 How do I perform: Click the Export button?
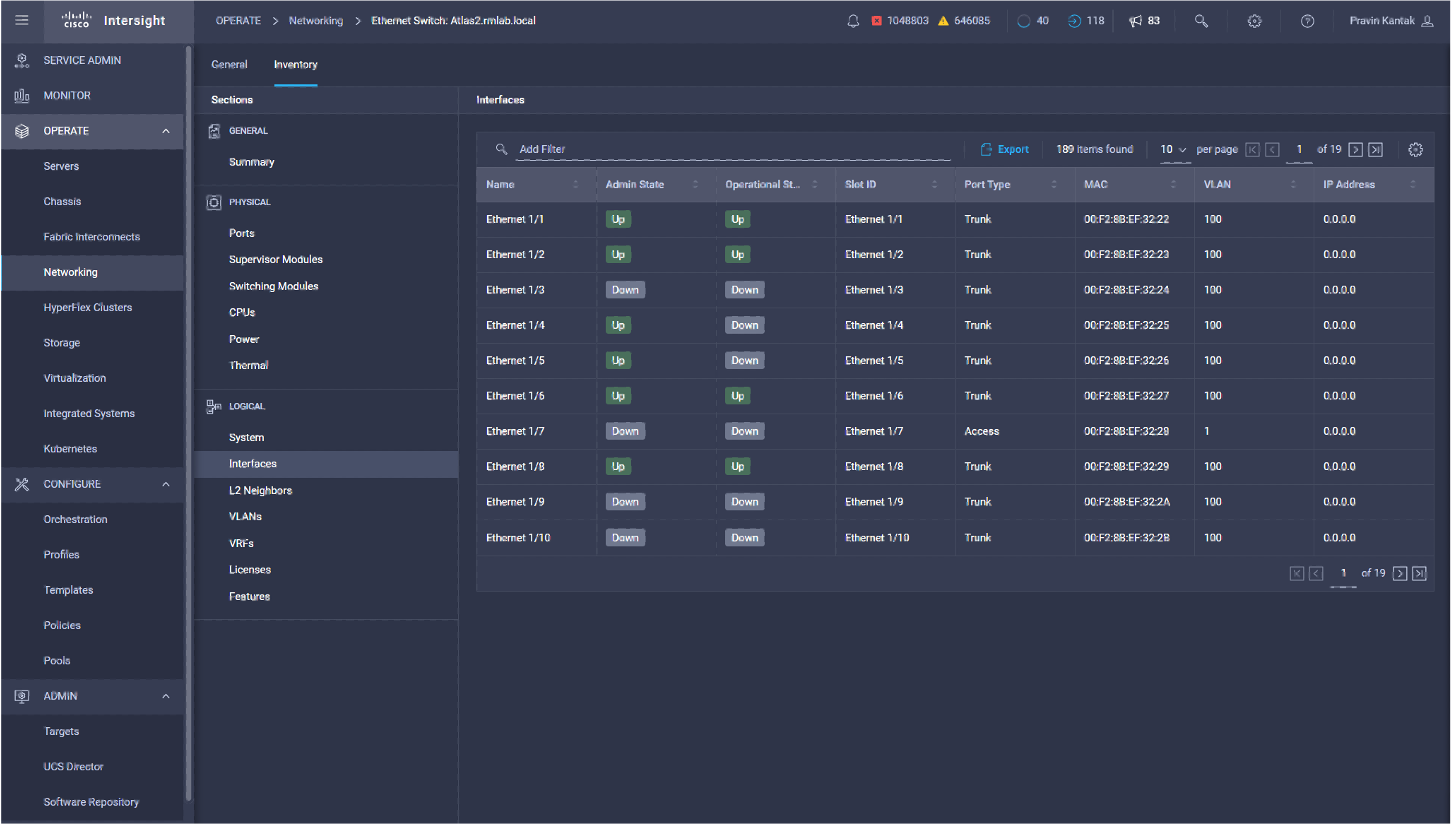[1004, 150]
